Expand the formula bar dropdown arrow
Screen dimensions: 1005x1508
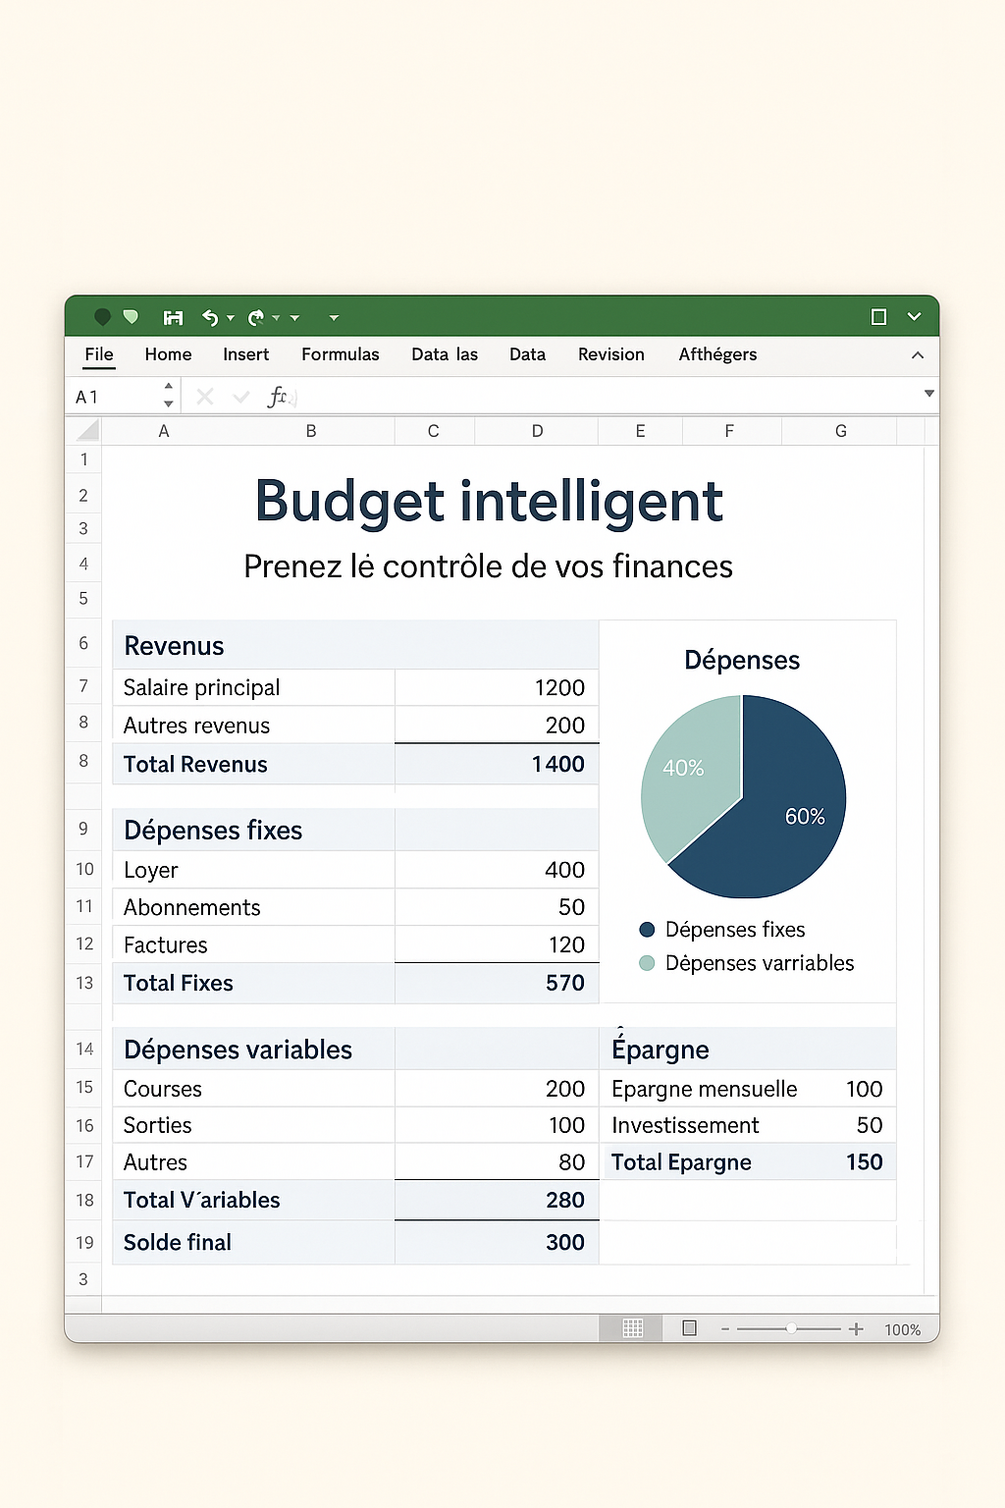pyautogui.click(x=929, y=394)
